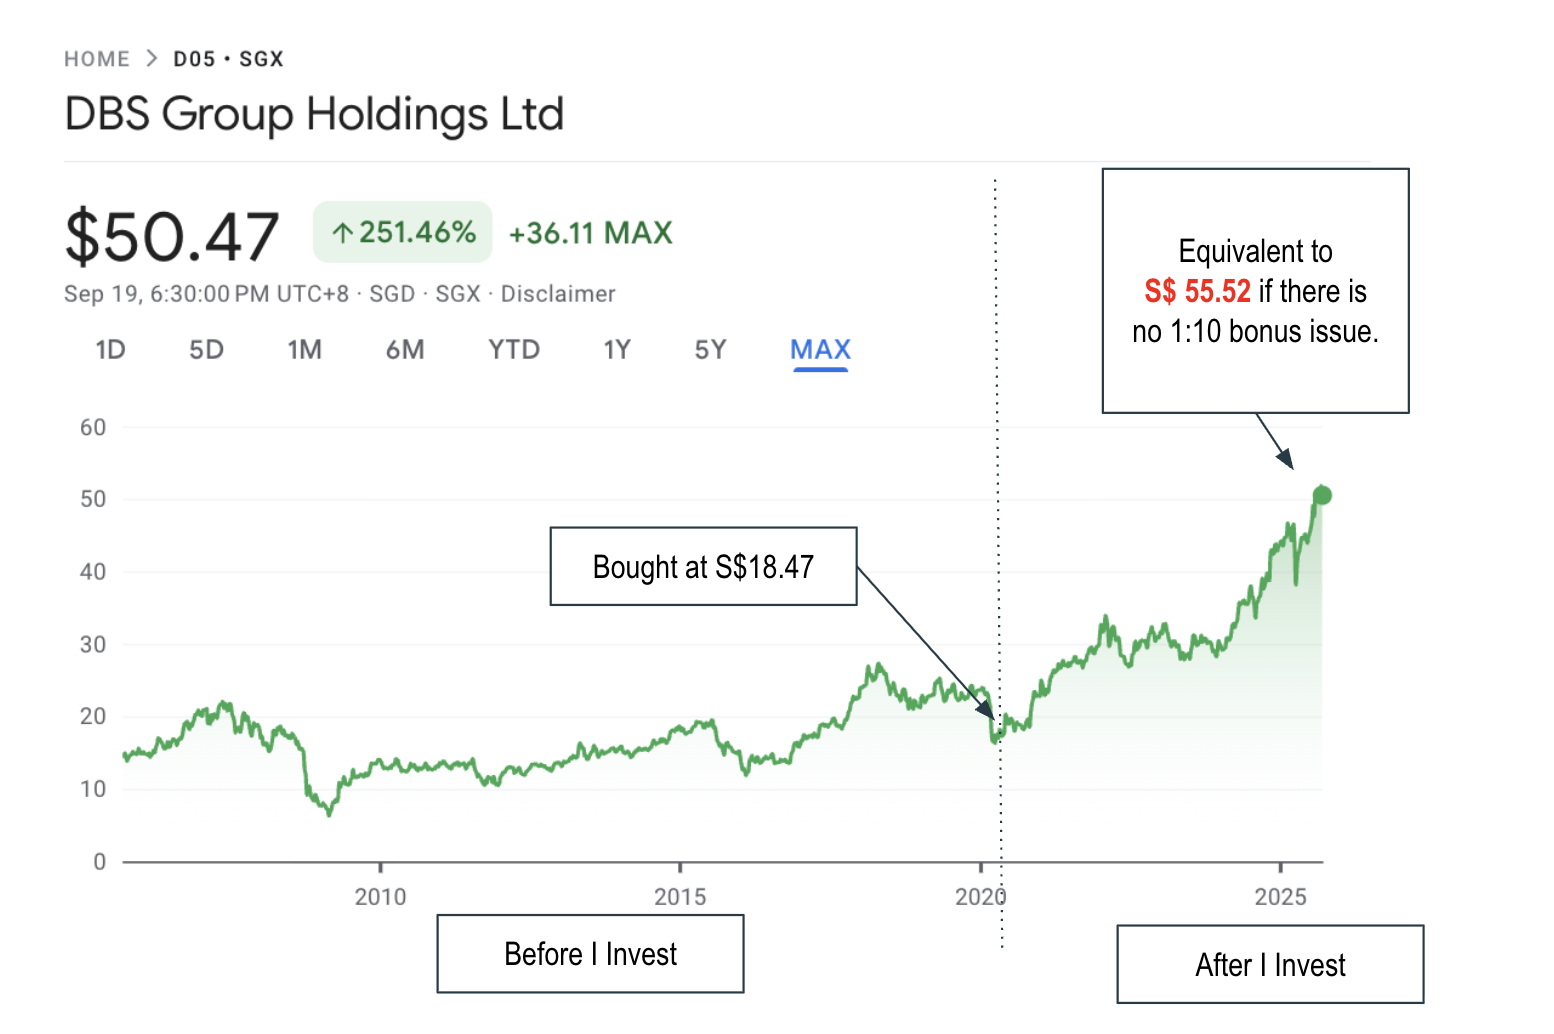1554x1034 pixels.
Task: Click the "Bought at S$18.47" annotation box
Action: tap(703, 567)
